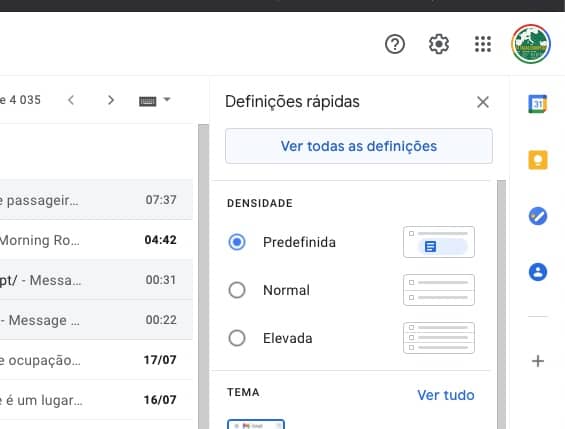Close the Definições rápidas panel
The height and width of the screenshot is (429, 565).
point(482,102)
